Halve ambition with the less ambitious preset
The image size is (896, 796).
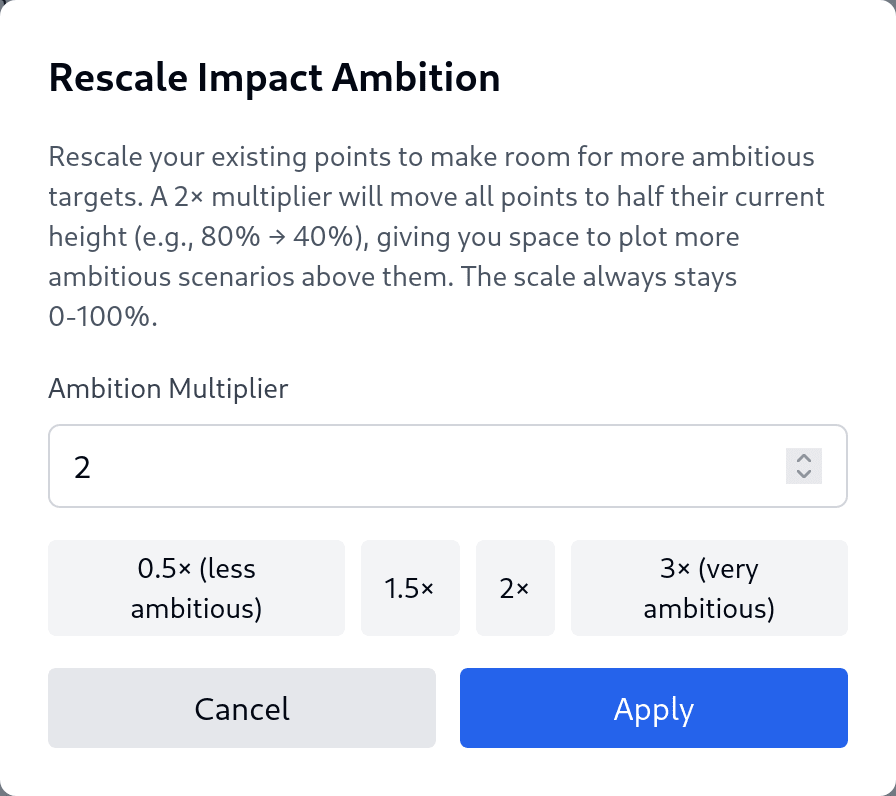point(196,588)
